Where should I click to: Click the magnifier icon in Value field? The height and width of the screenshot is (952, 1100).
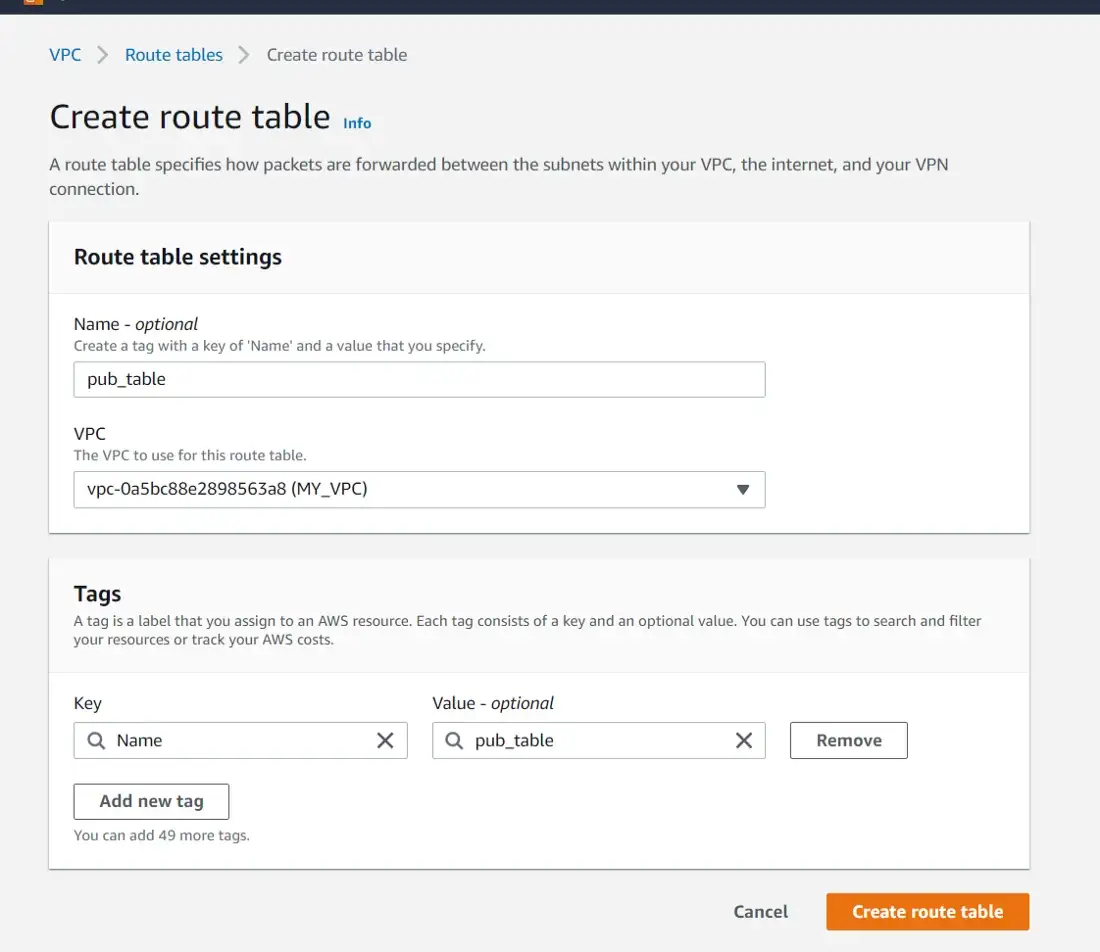pos(454,741)
